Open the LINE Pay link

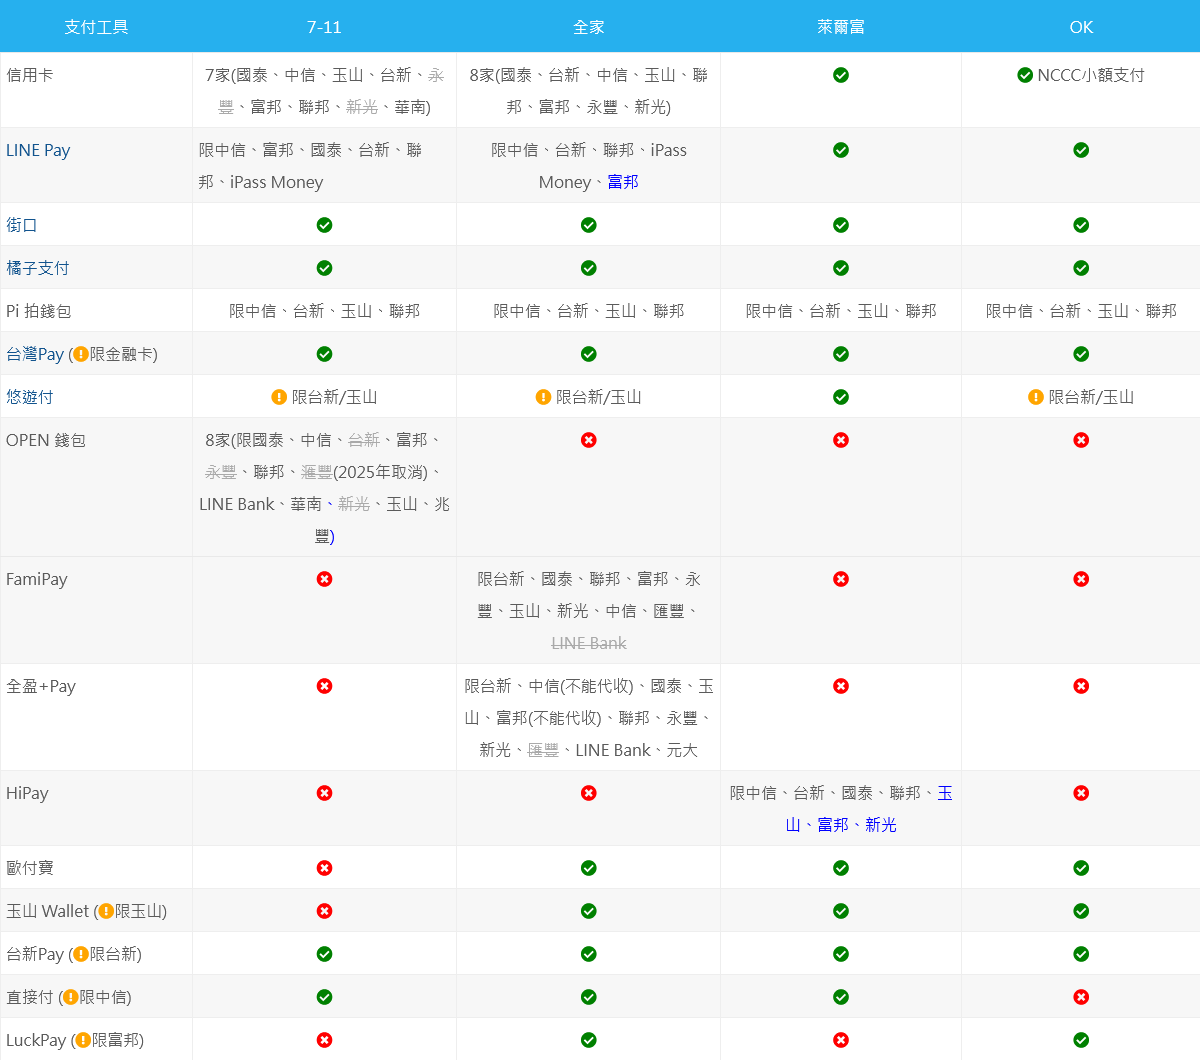pos(38,150)
